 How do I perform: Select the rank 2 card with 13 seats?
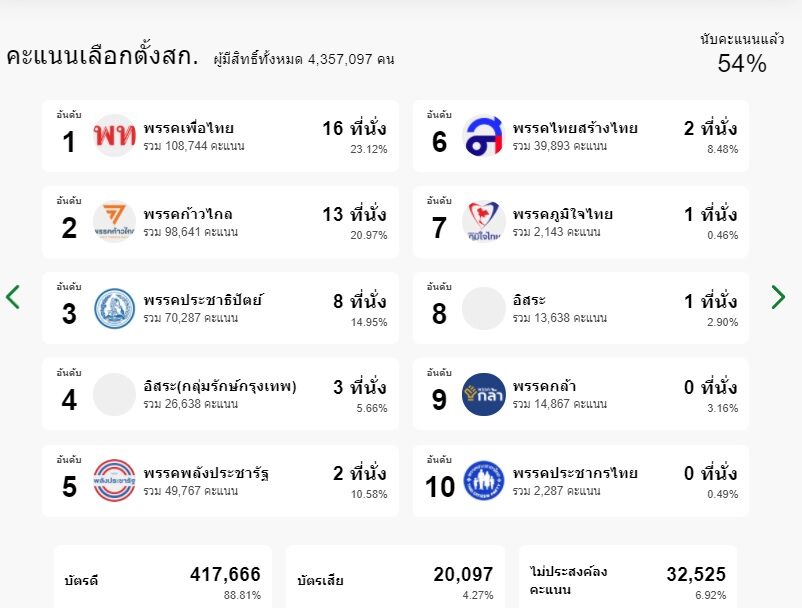[x=220, y=222]
